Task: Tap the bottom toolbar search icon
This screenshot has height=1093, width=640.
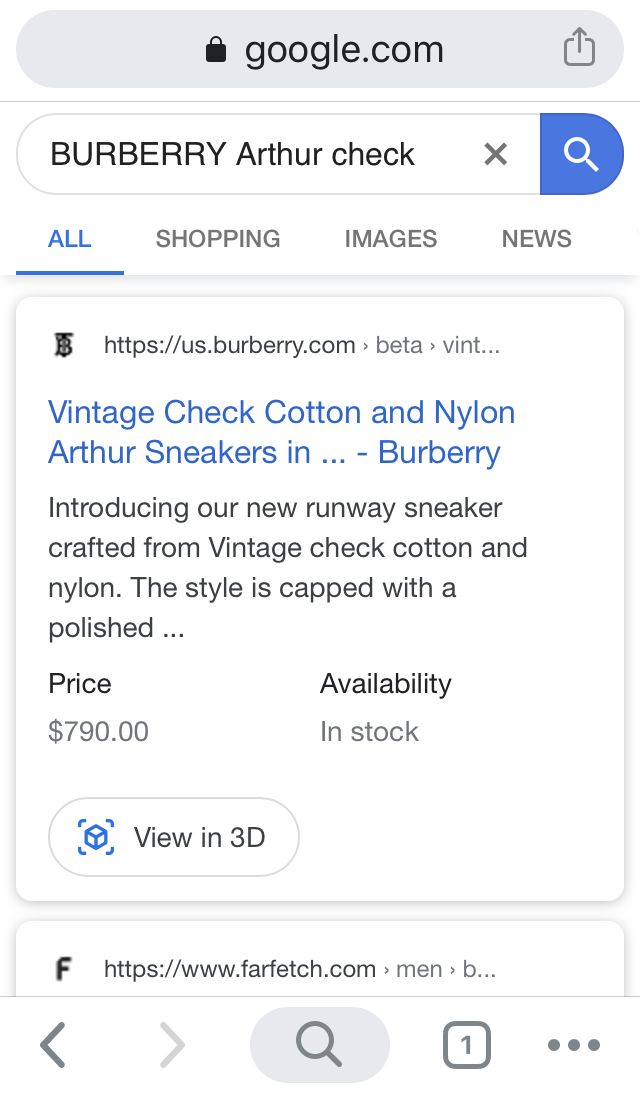Action: (319, 1046)
